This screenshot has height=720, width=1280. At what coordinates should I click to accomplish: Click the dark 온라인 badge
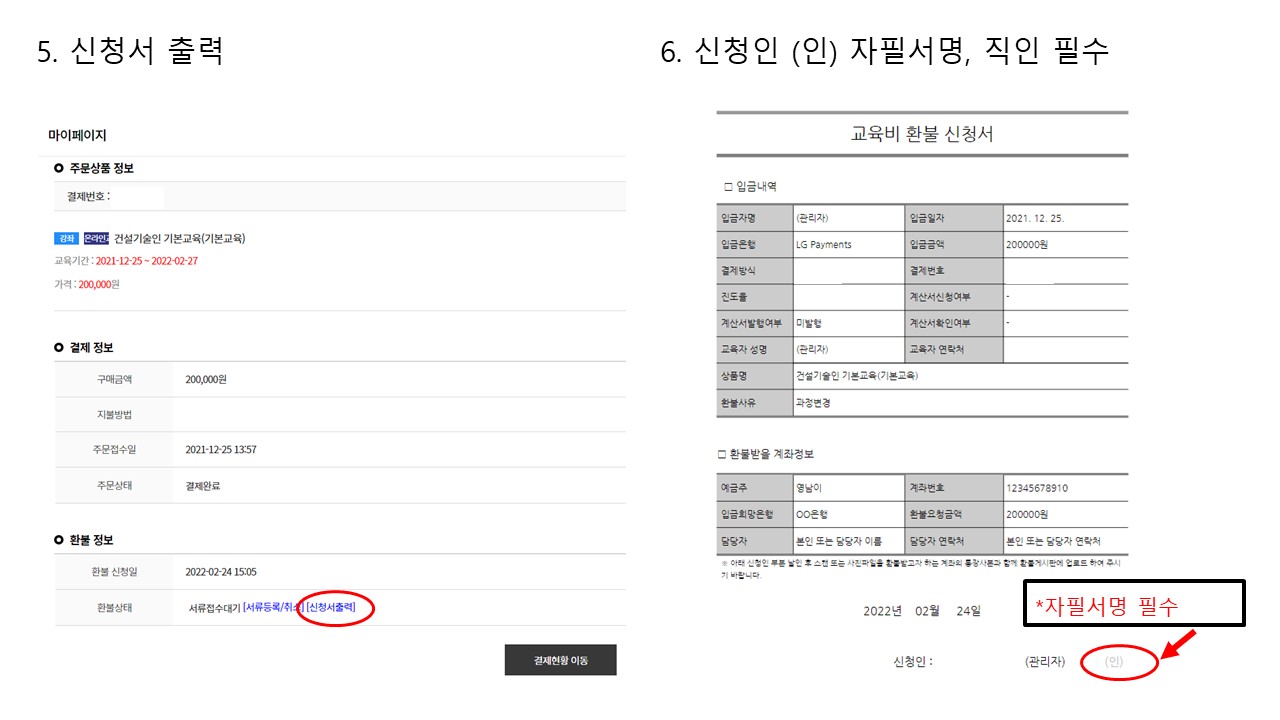pos(96,239)
